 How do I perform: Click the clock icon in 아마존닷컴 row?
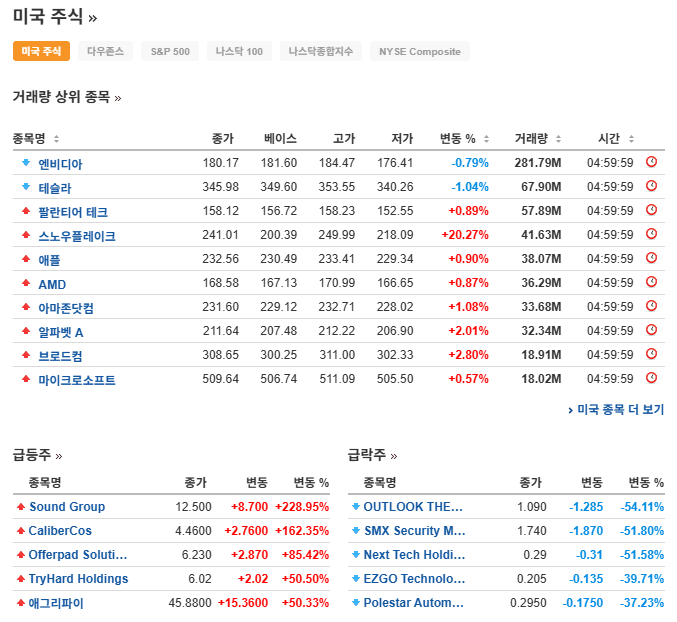[651, 306]
